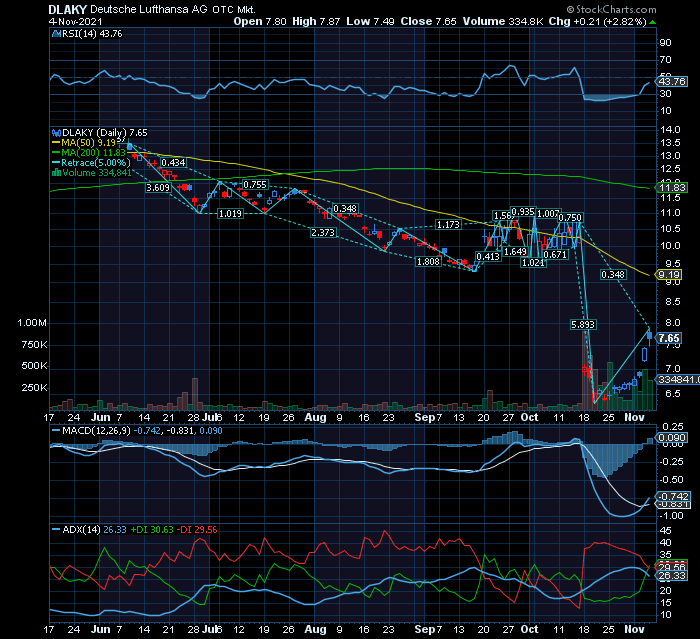Click the 250K volume axis label
Viewport: 700px width, 639px height.
click(34, 388)
